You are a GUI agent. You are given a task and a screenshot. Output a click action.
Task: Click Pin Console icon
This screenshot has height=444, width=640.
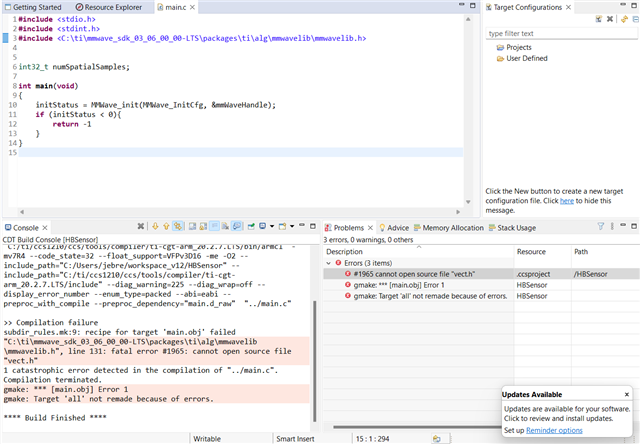(251, 226)
